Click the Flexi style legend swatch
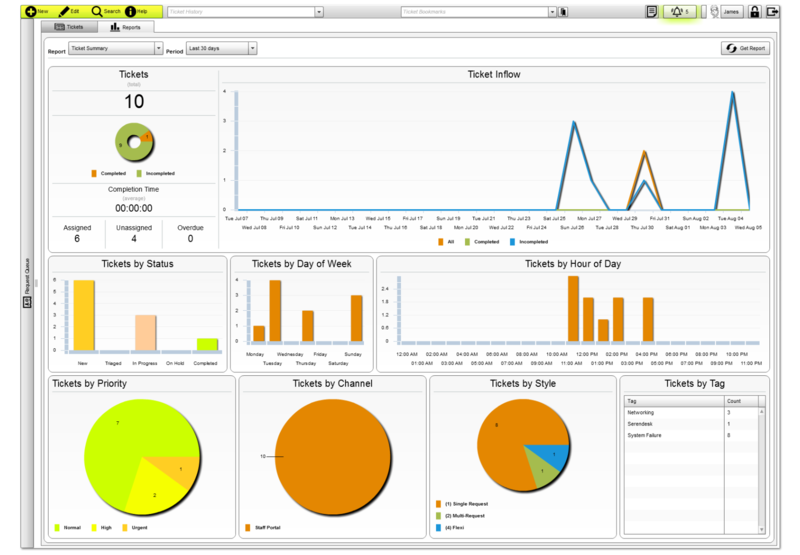Viewport: 800px width, 555px height. 438,527
